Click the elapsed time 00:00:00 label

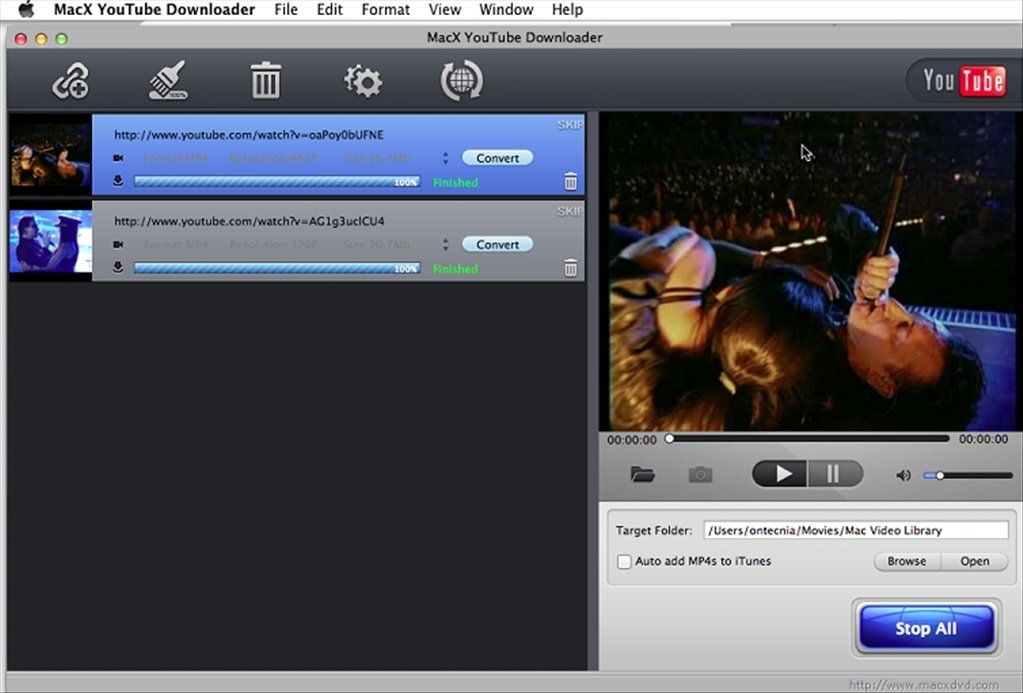(x=632, y=440)
